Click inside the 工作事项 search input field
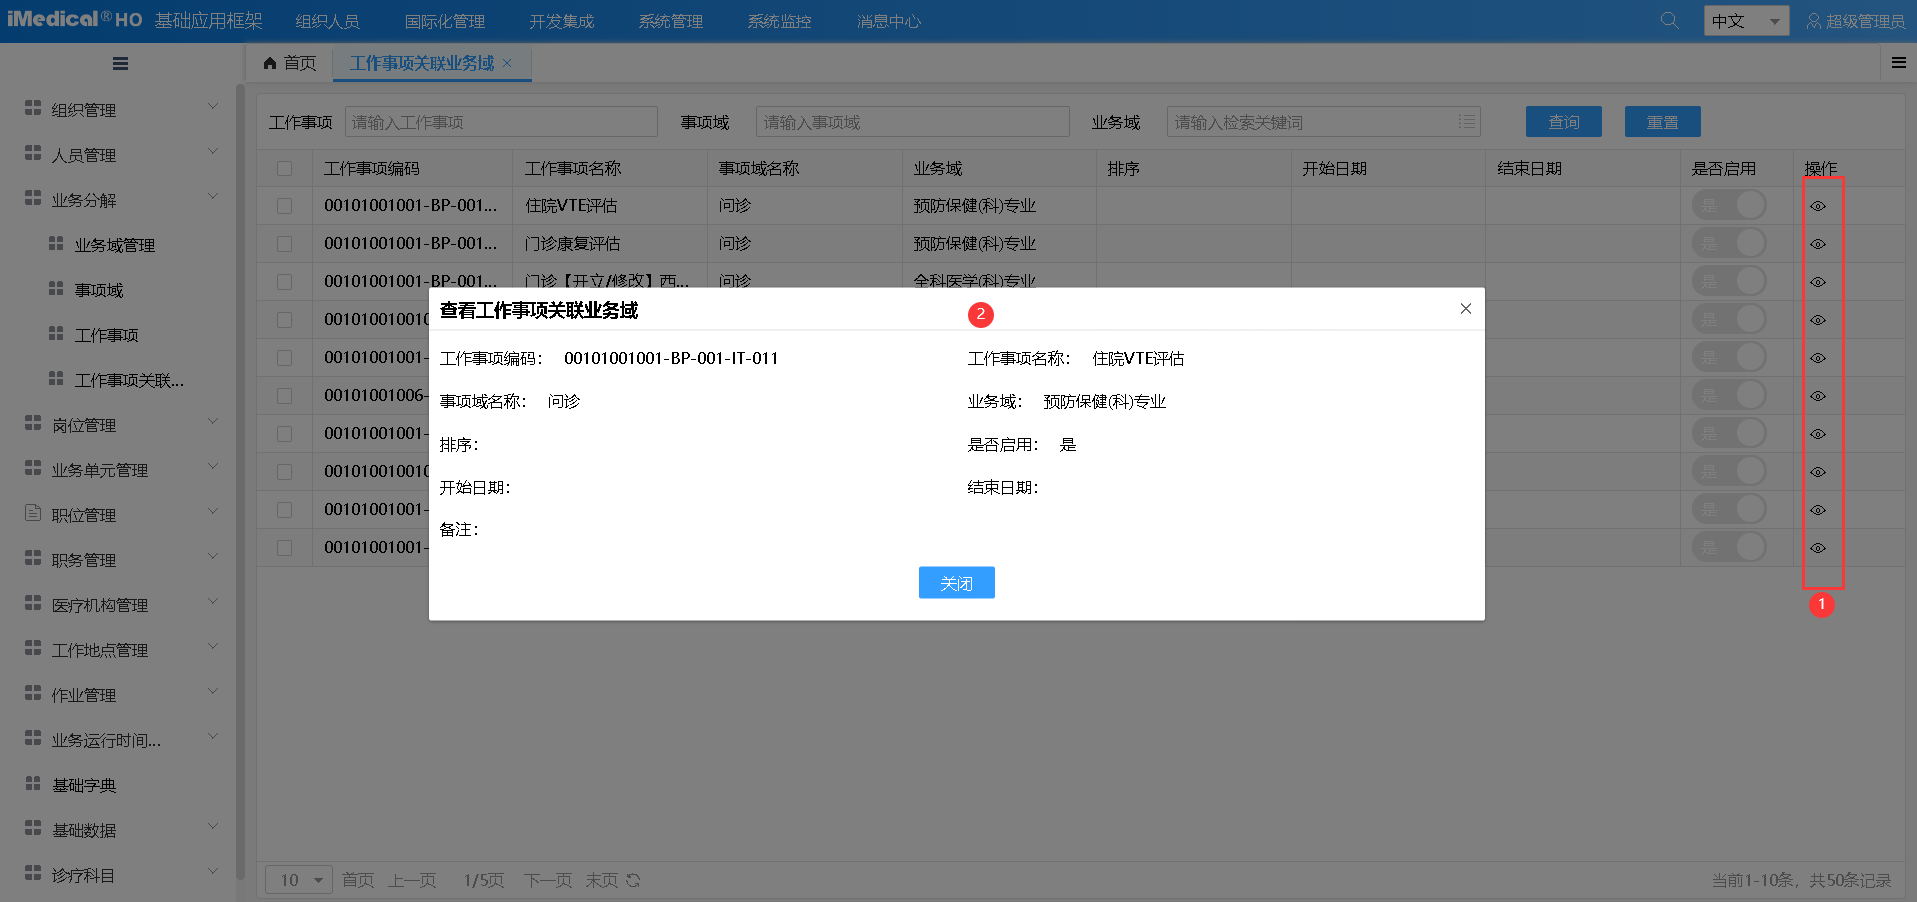The image size is (1917, 902). coord(500,121)
